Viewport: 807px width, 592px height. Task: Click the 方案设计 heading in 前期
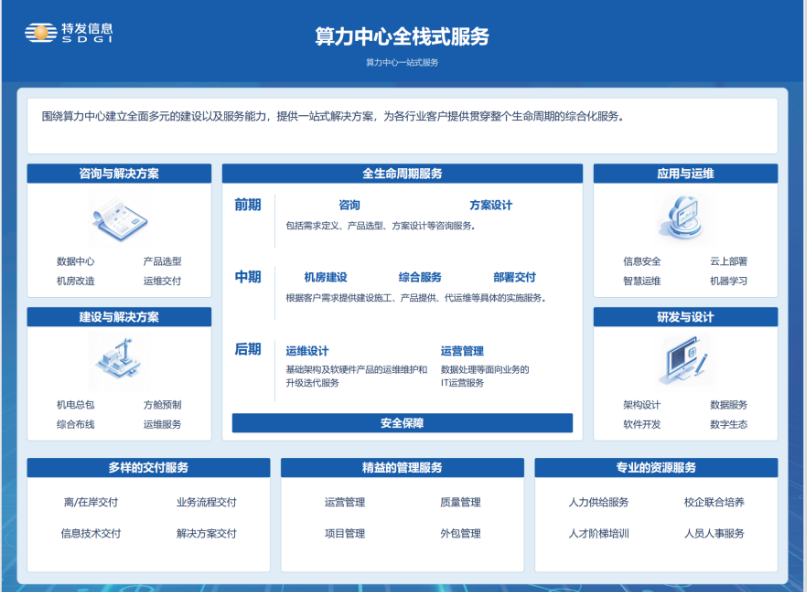pyautogui.click(x=491, y=205)
